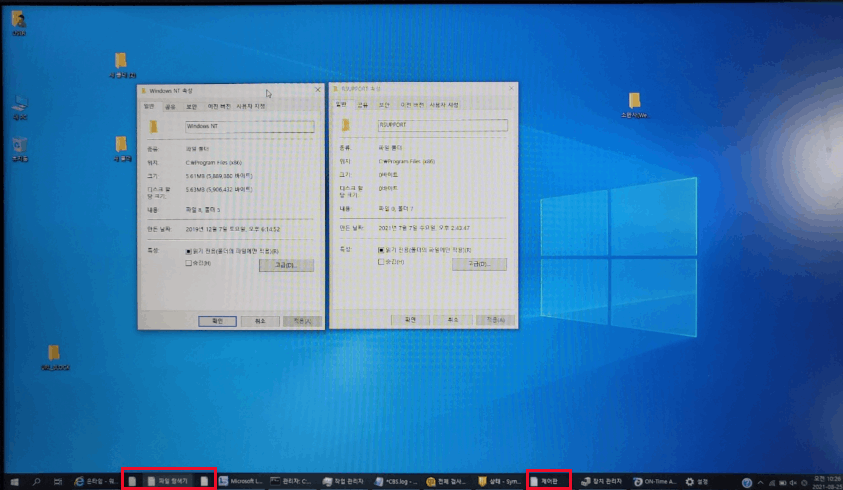Image resolution: width=843 pixels, height=490 pixels.
Task: Click the 2021년 7월 7일 creation date text
Action: pyautogui.click(x=424, y=228)
